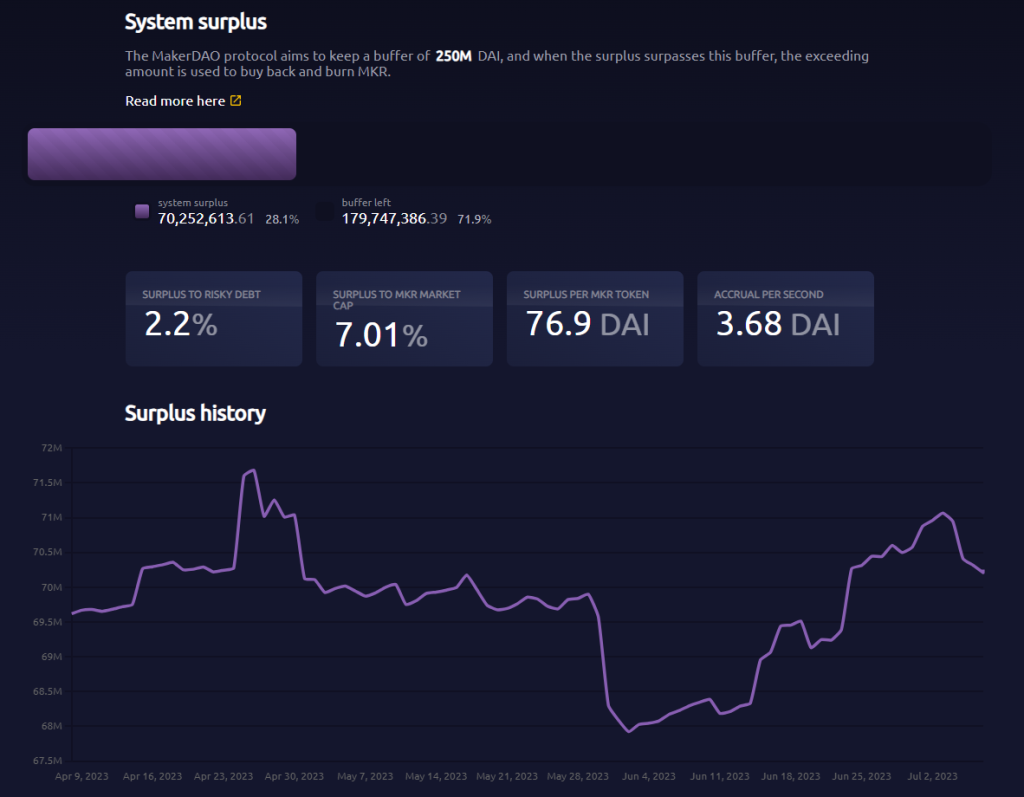Click the buffer left value 179,747,386.39
This screenshot has width=1024, height=797.
[394, 219]
